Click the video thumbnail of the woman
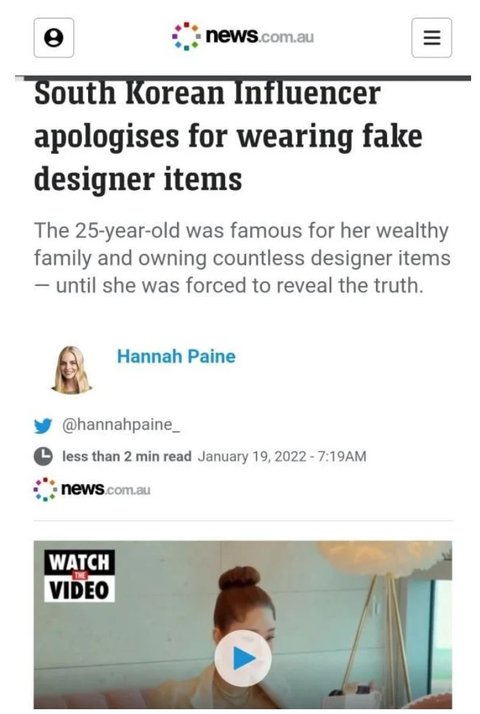The width and height of the screenshot is (480, 714). click(243, 625)
